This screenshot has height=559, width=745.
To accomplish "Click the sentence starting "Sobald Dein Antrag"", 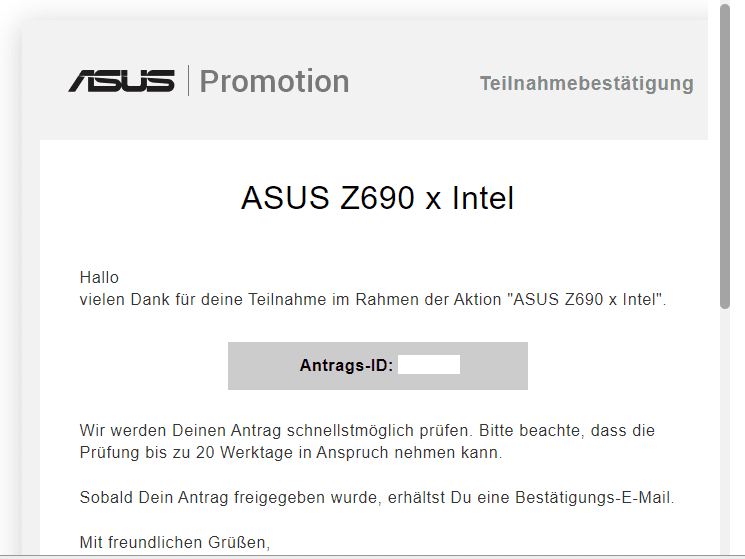I will click(250, 497).
